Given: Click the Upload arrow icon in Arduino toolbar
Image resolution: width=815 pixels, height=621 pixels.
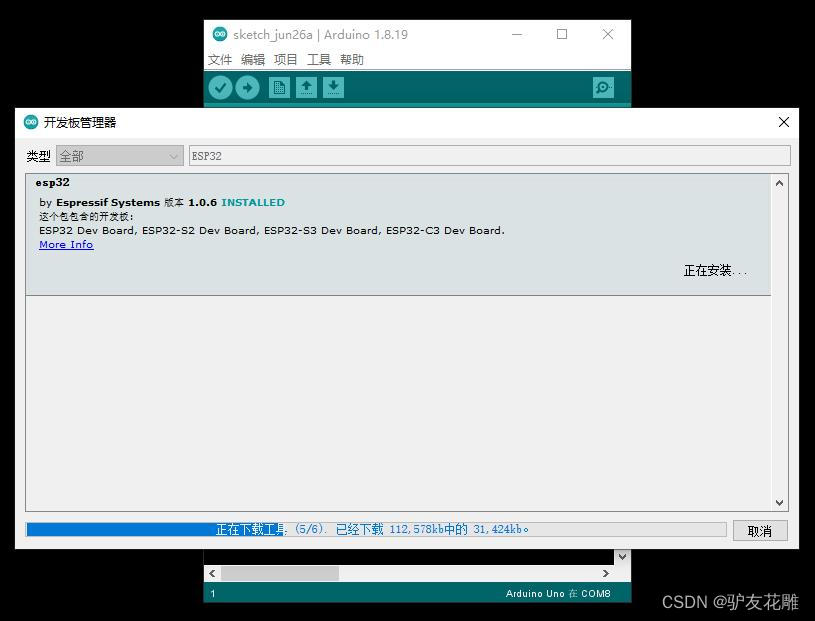Looking at the screenshot, I should point(247,87).
